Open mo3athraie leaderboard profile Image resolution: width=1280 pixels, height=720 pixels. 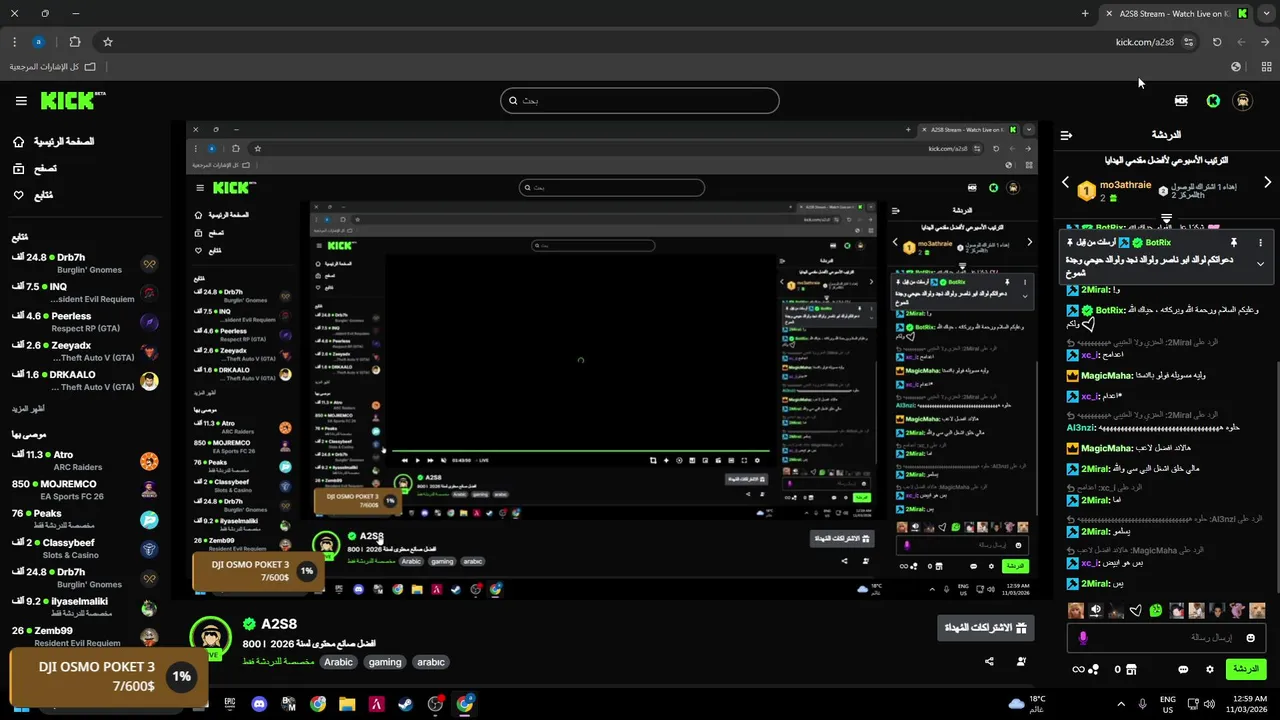coord(1126,186)
